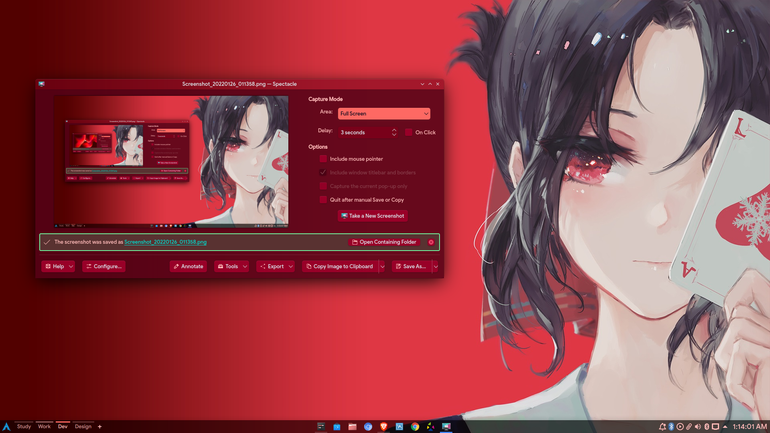
Task: Open the volume control tray icon
Action: (697, 427)
